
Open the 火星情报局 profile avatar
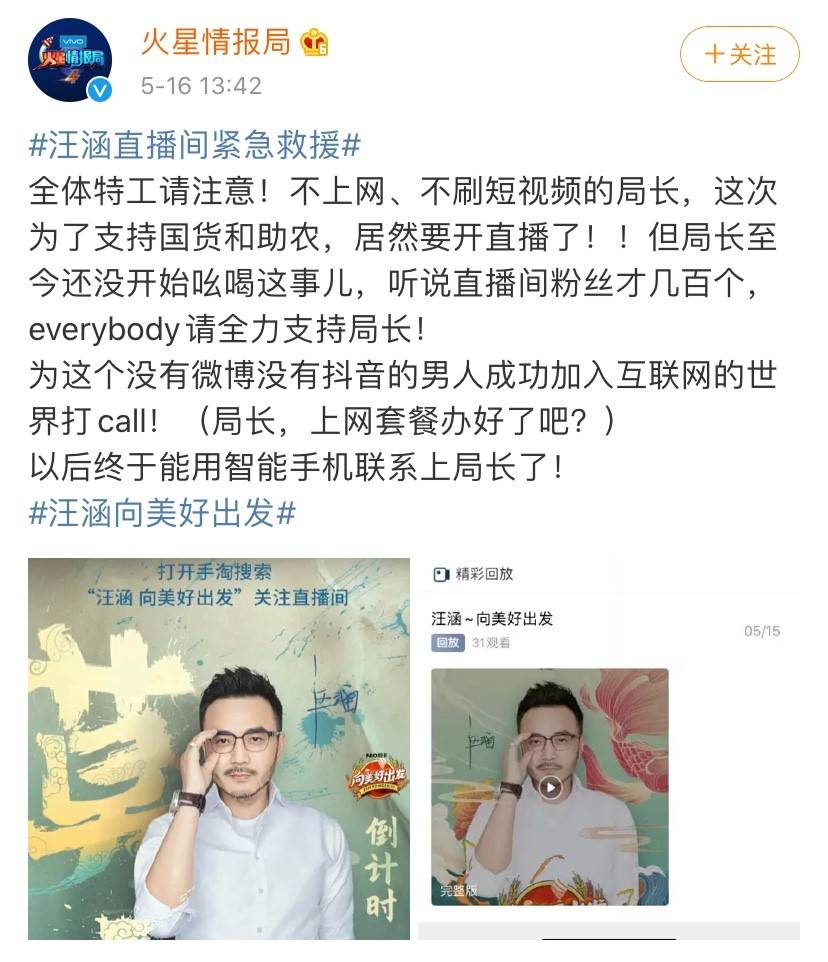coord(70,60)
